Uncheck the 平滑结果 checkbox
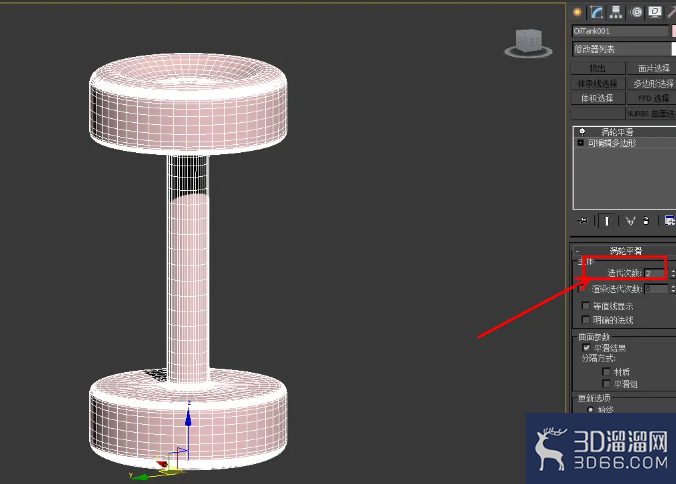The image size is (676, 484). point(586,347)
